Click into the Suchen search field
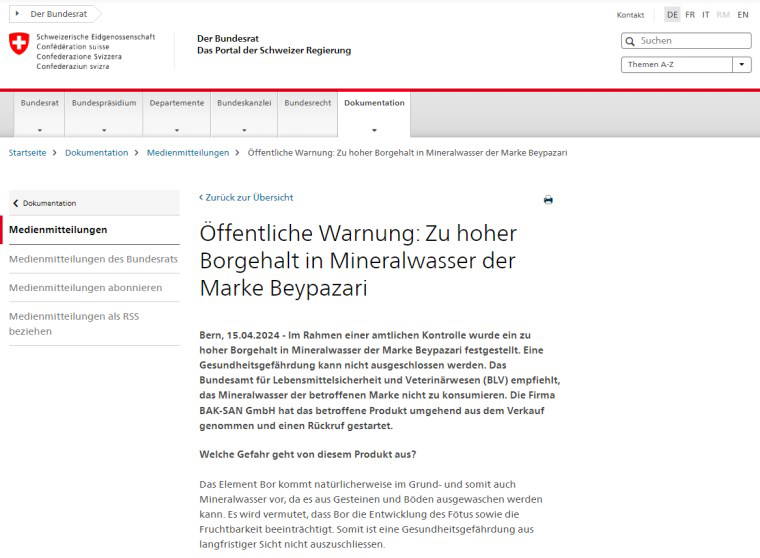The height and width of the screenshot is (558, 760). 692,41
